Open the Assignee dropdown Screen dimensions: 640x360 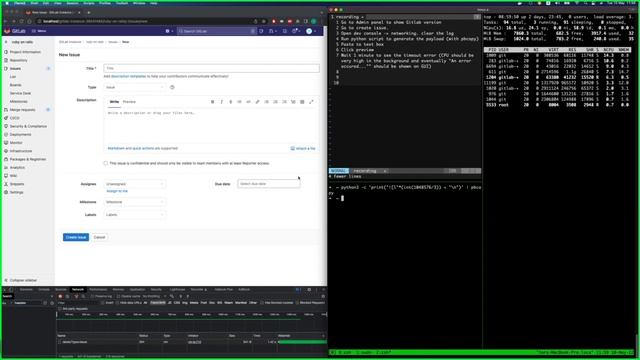click(x=135, y=184)
